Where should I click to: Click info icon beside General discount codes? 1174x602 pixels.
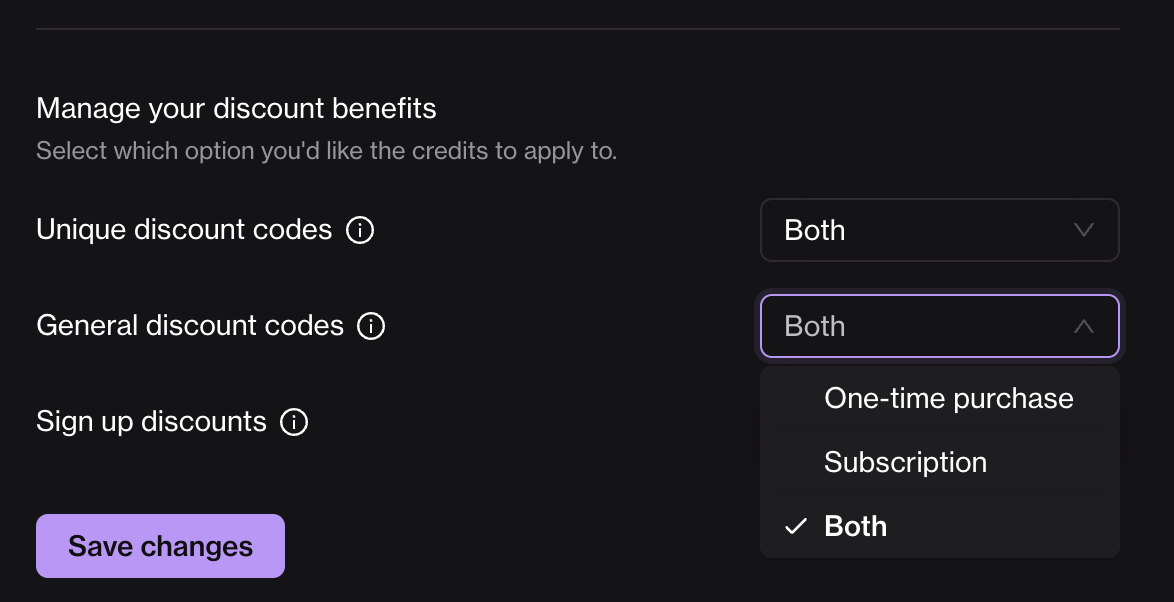coord(372,327)
